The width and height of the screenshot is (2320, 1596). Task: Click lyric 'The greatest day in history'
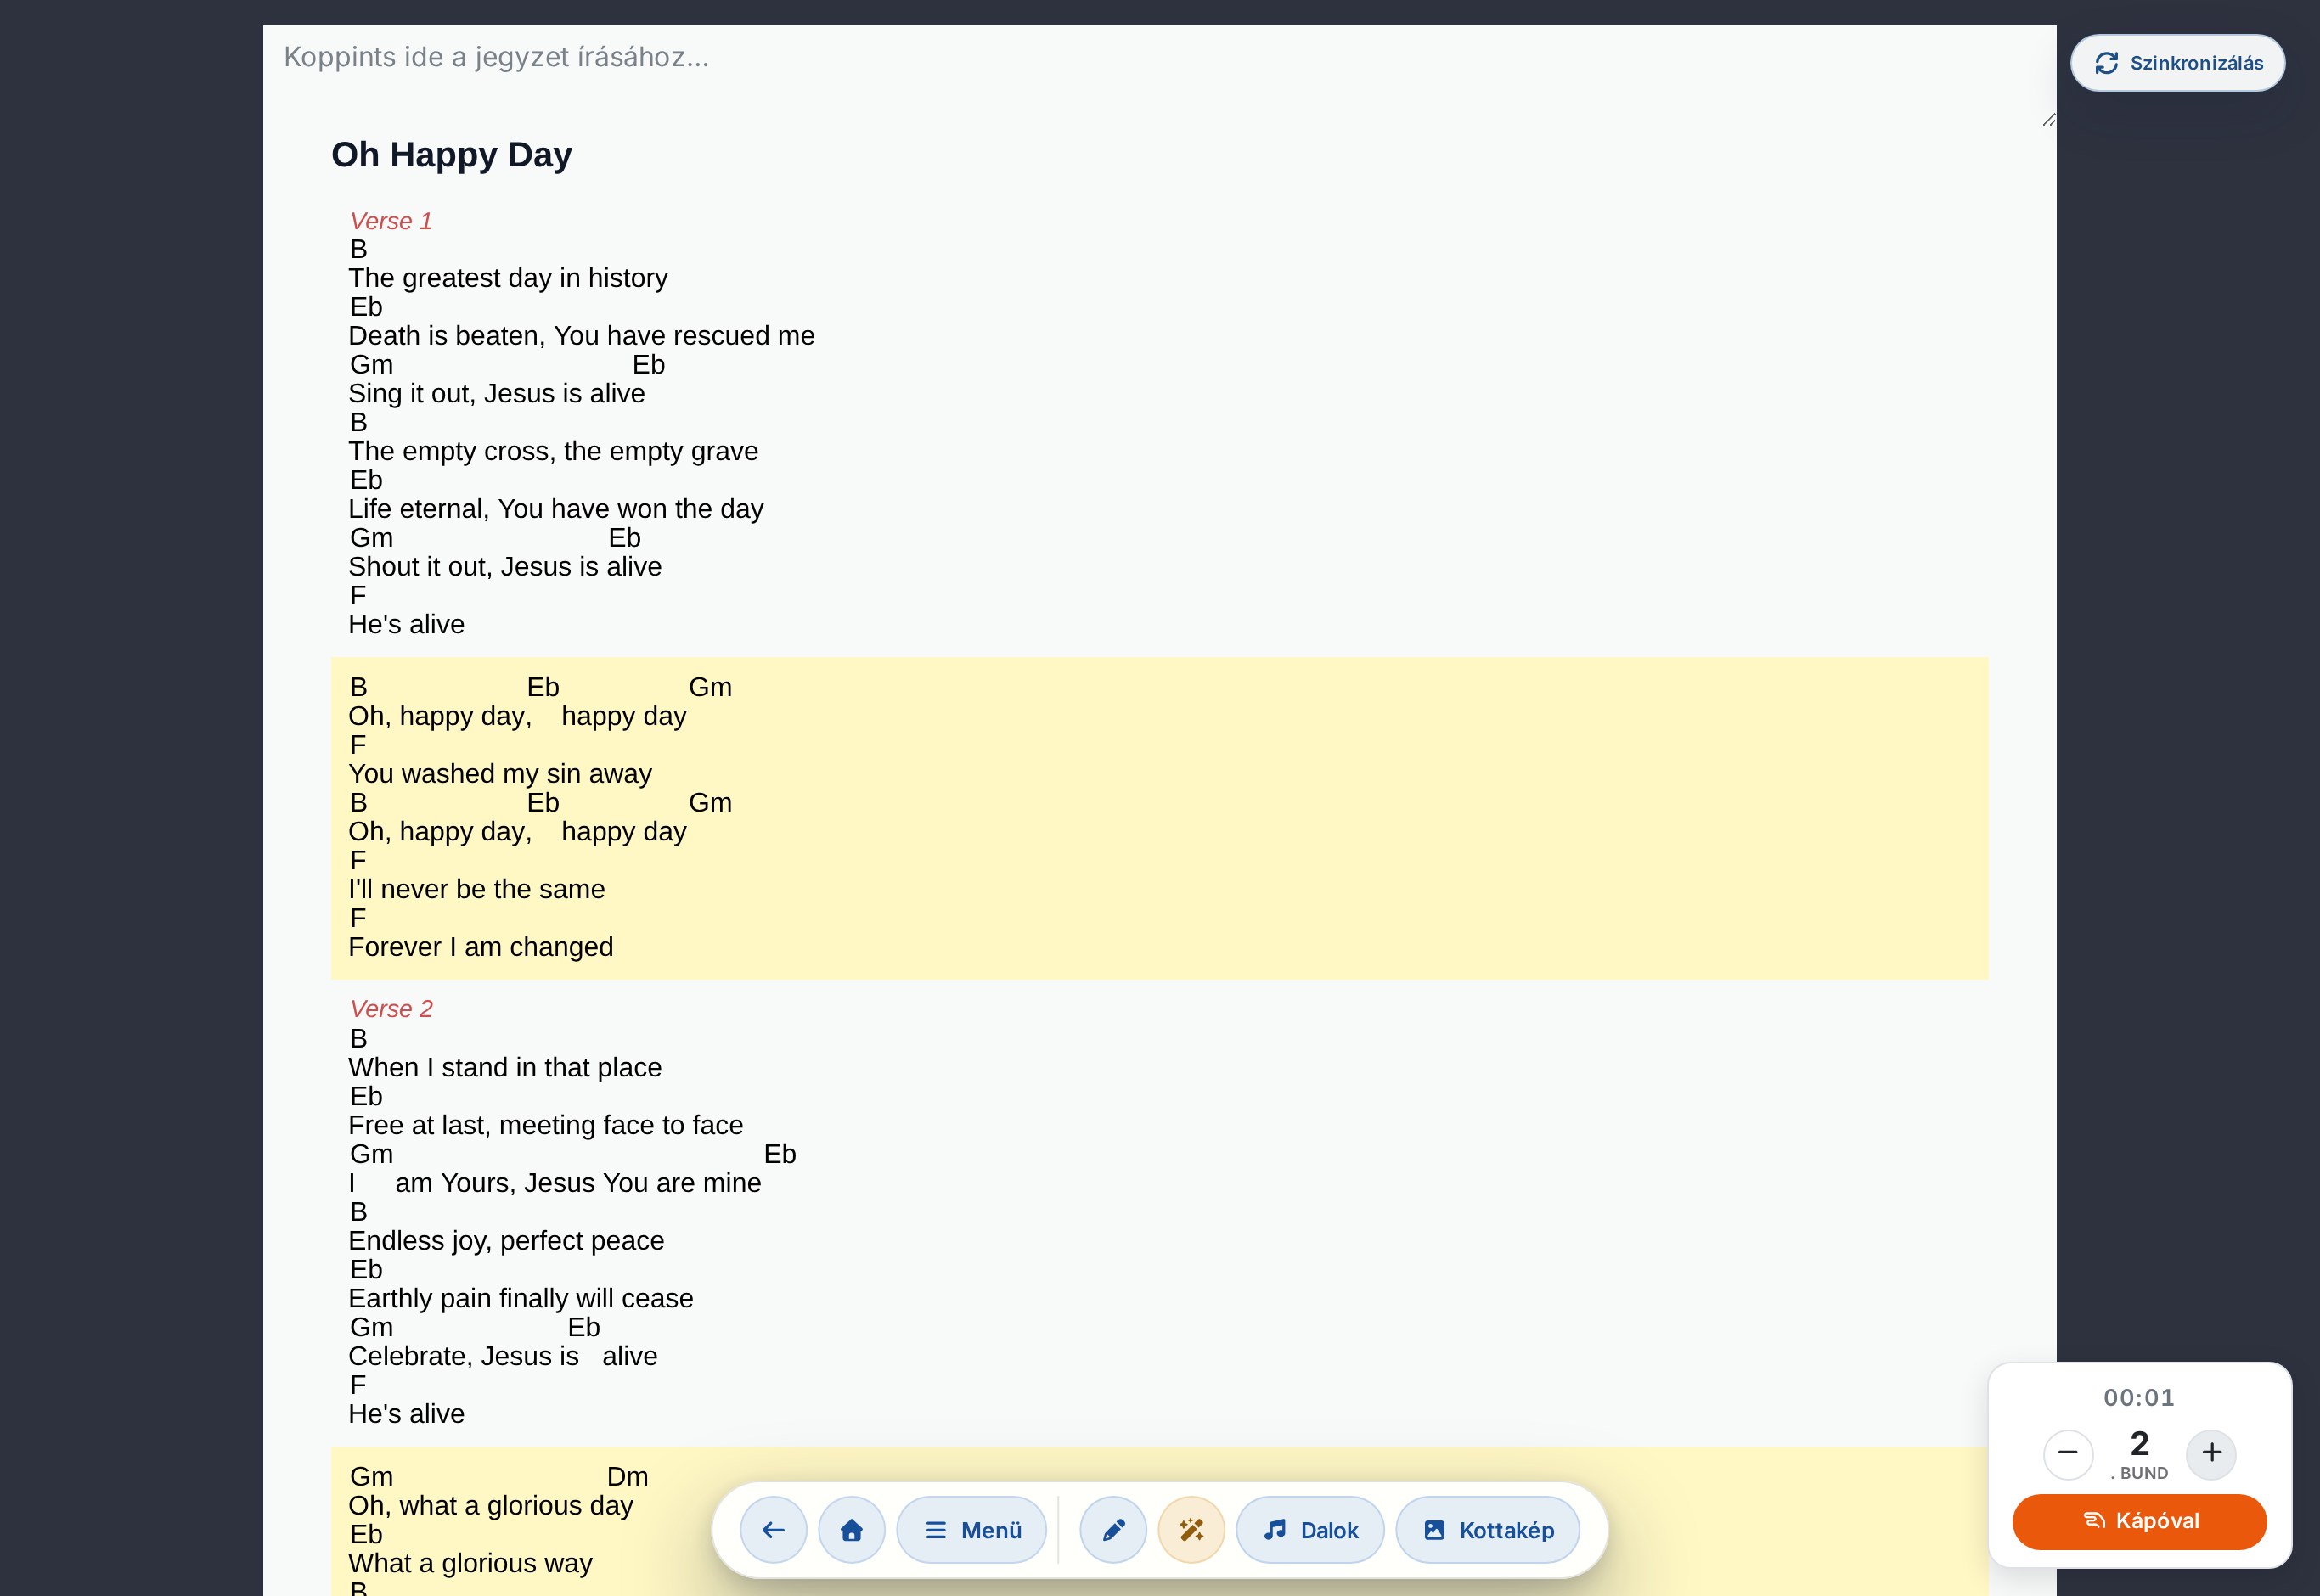click(x=508, y=278)
